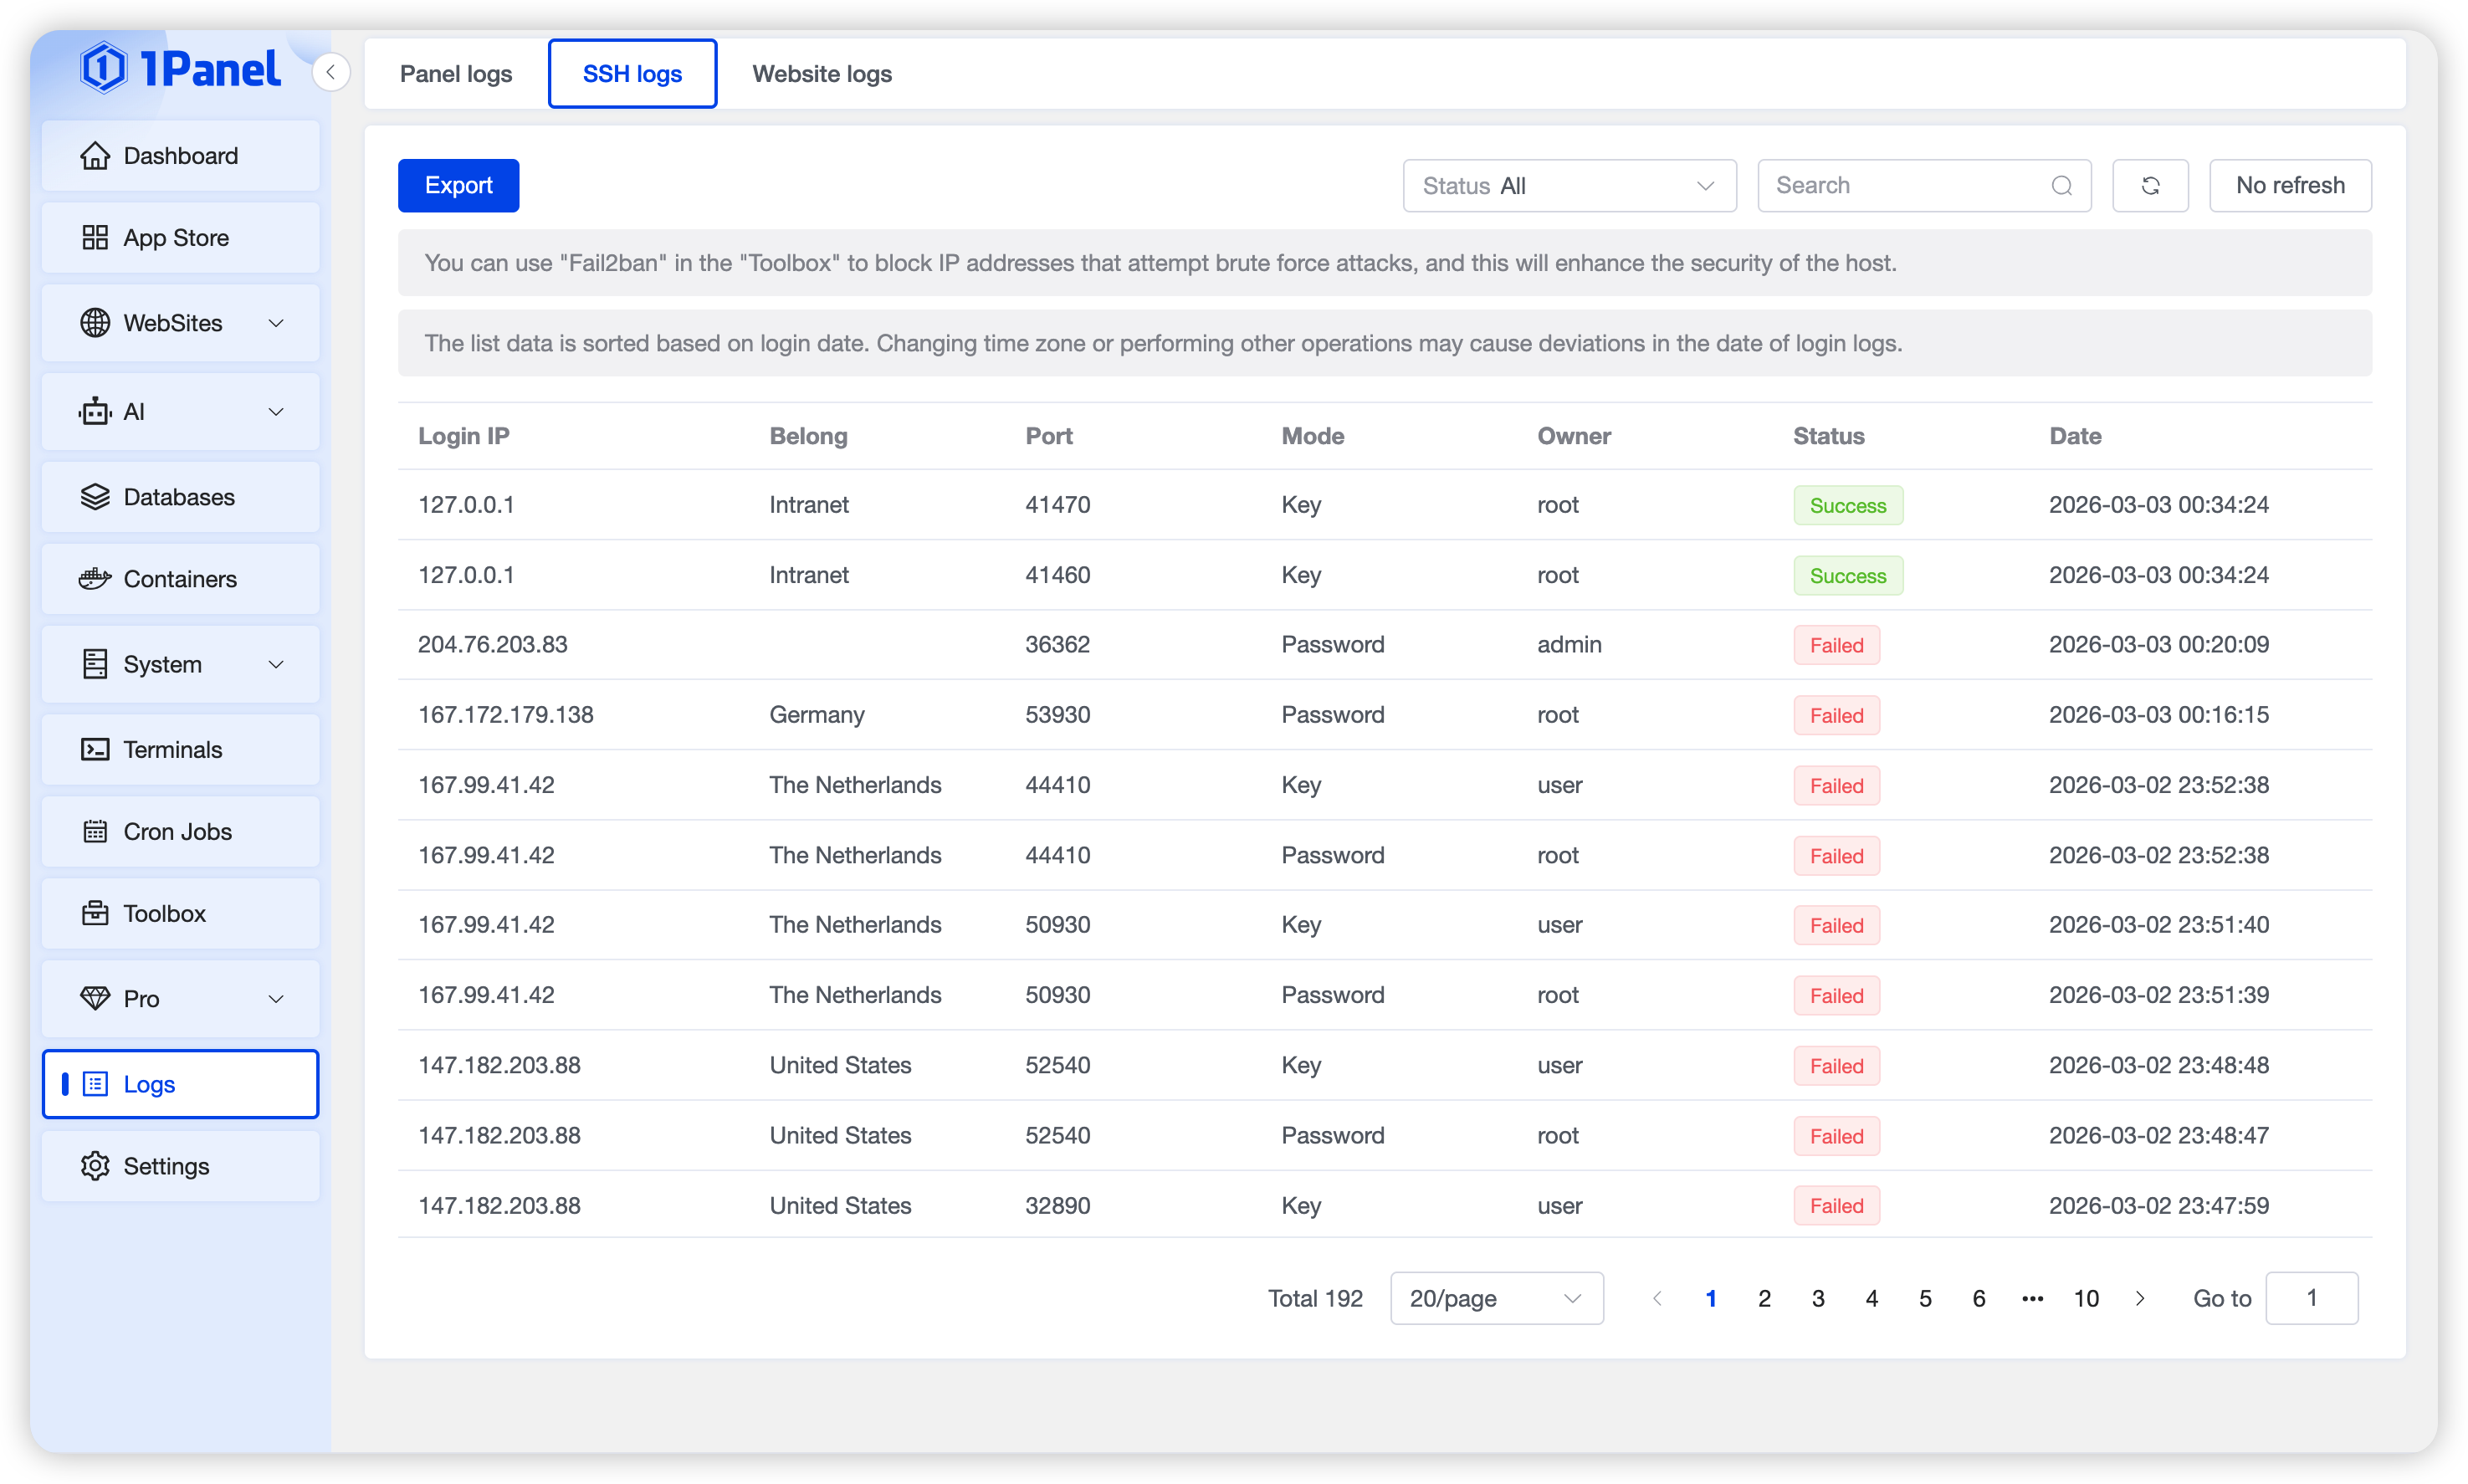Click the Go to page input
The image size is (2468, 1484).
coord(2310,1298)
